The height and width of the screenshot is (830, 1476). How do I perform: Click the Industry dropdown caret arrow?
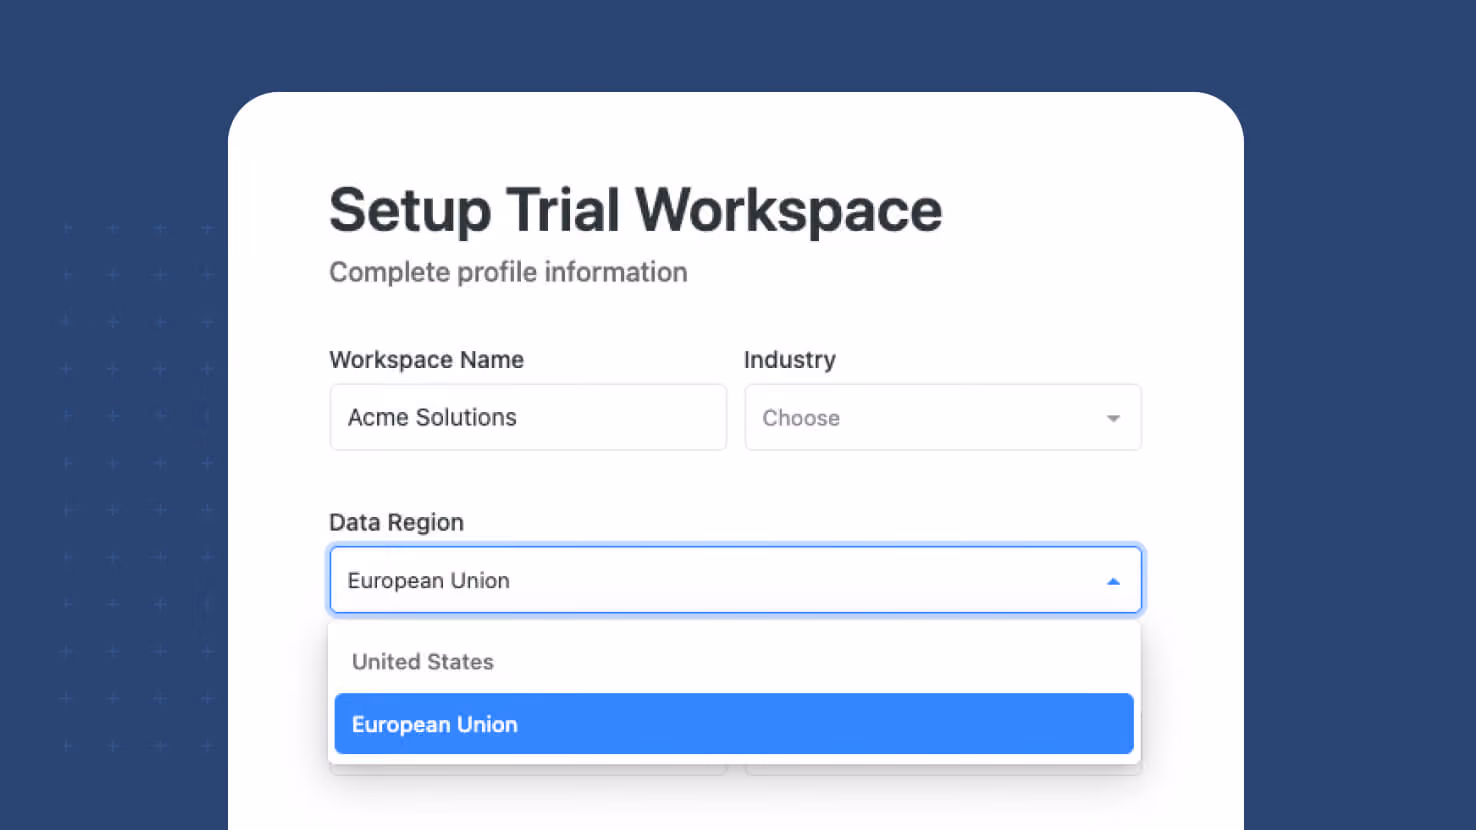click(x=1113, y=418)
